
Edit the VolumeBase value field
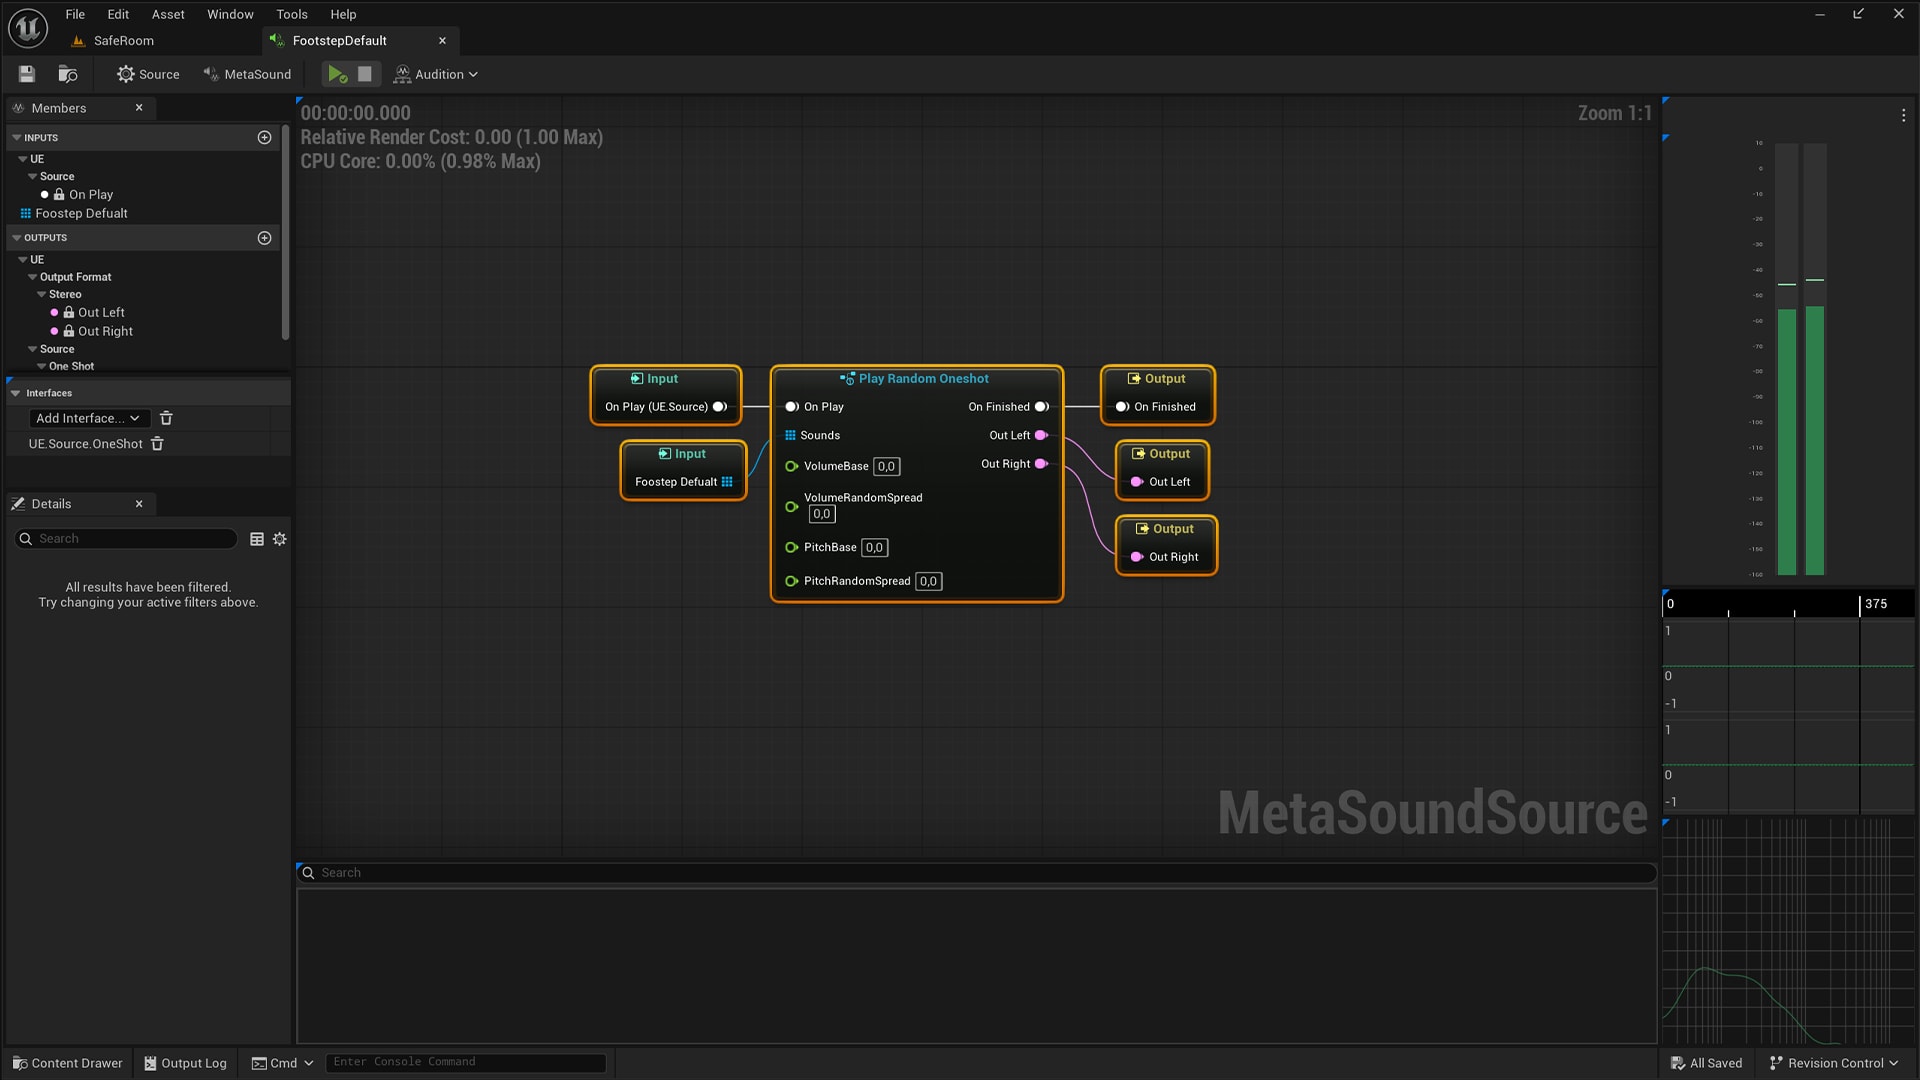[x=887, y=467]
